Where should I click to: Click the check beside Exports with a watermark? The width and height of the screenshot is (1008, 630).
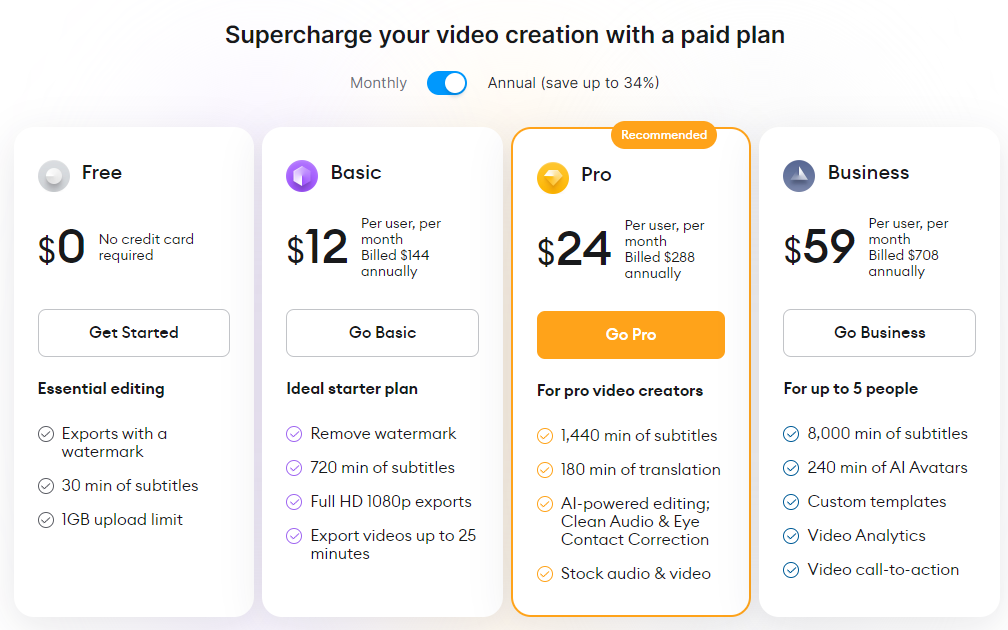tap(45, 433)
